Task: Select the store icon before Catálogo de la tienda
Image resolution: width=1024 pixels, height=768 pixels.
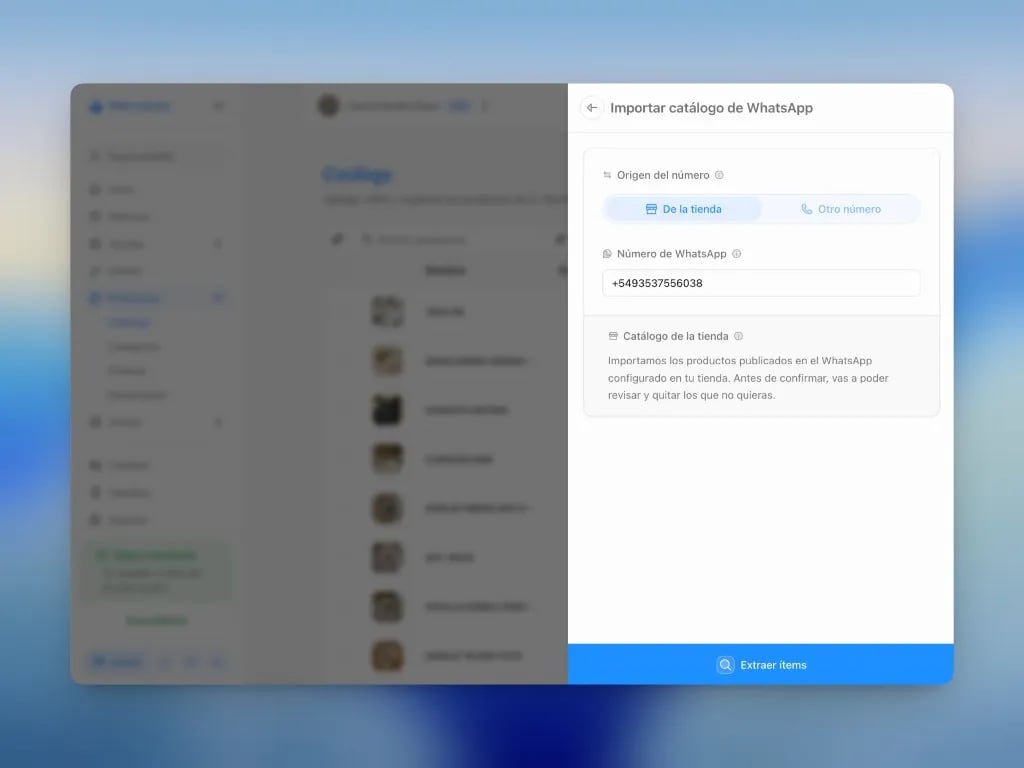Action: click(613, 336)
